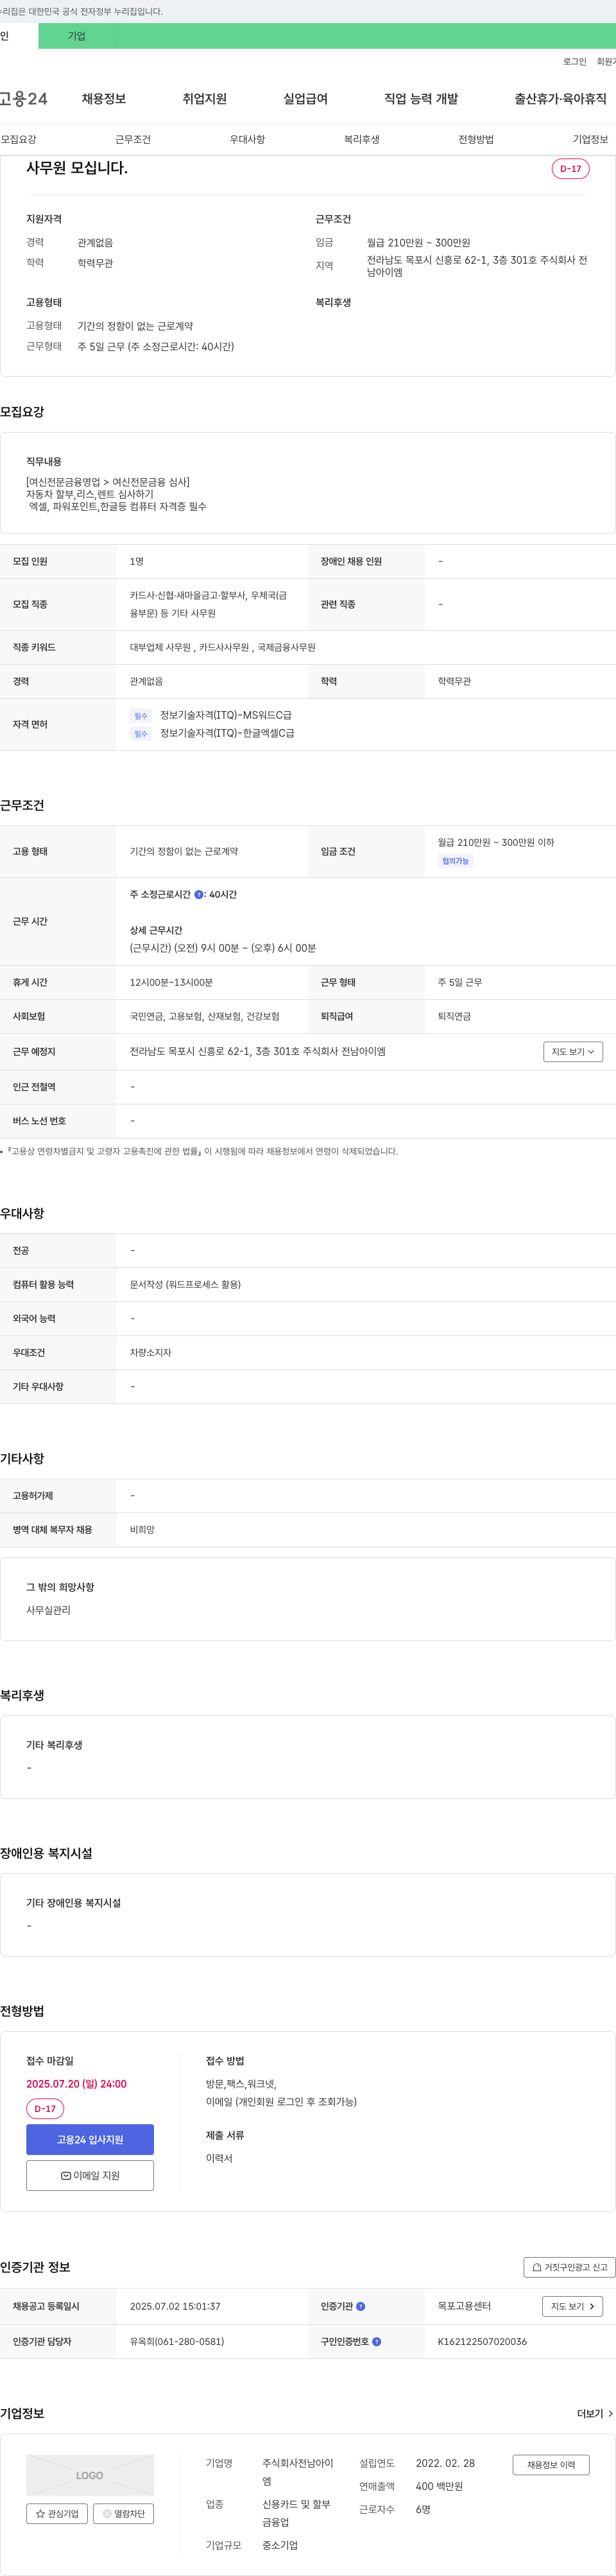Open the 취업지원 menu
This screenshot has width=616, height=2576.
pyautogui.click(x=205, y=99)
